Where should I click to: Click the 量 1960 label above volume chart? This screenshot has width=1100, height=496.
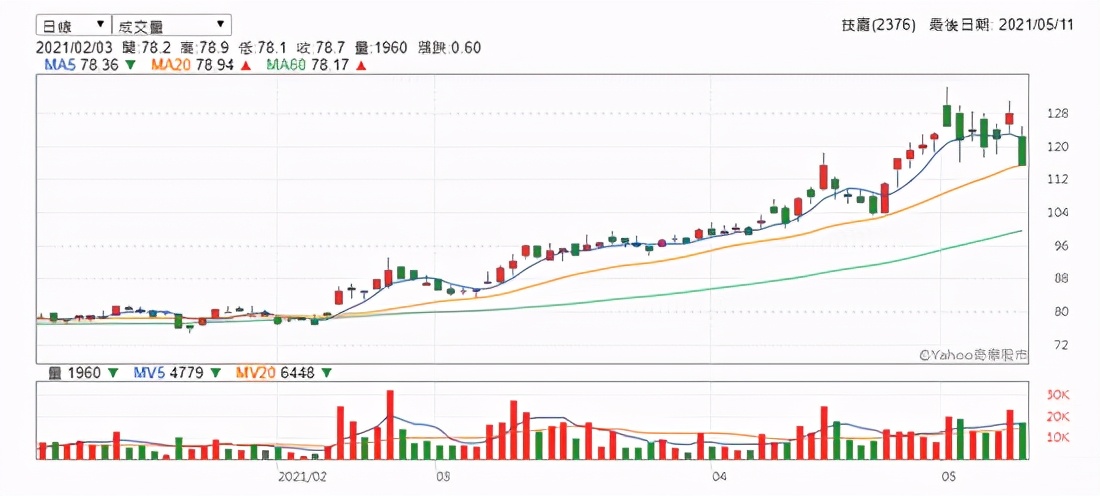[x=75, y=373]
